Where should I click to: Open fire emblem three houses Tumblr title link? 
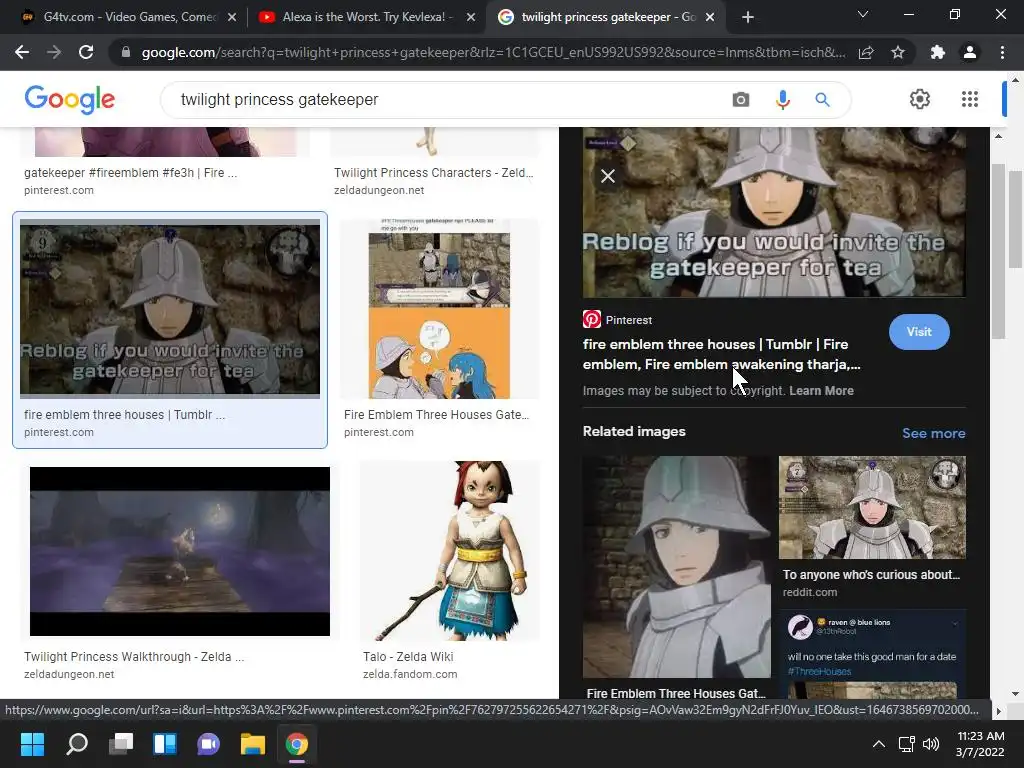point(722,354)
